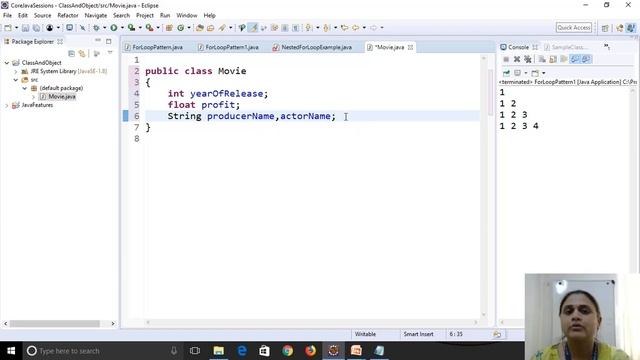The height and width of the screenshot is (360, 640).
Task: Open the Run button dropdown arrow
Action: click(122, 28)
